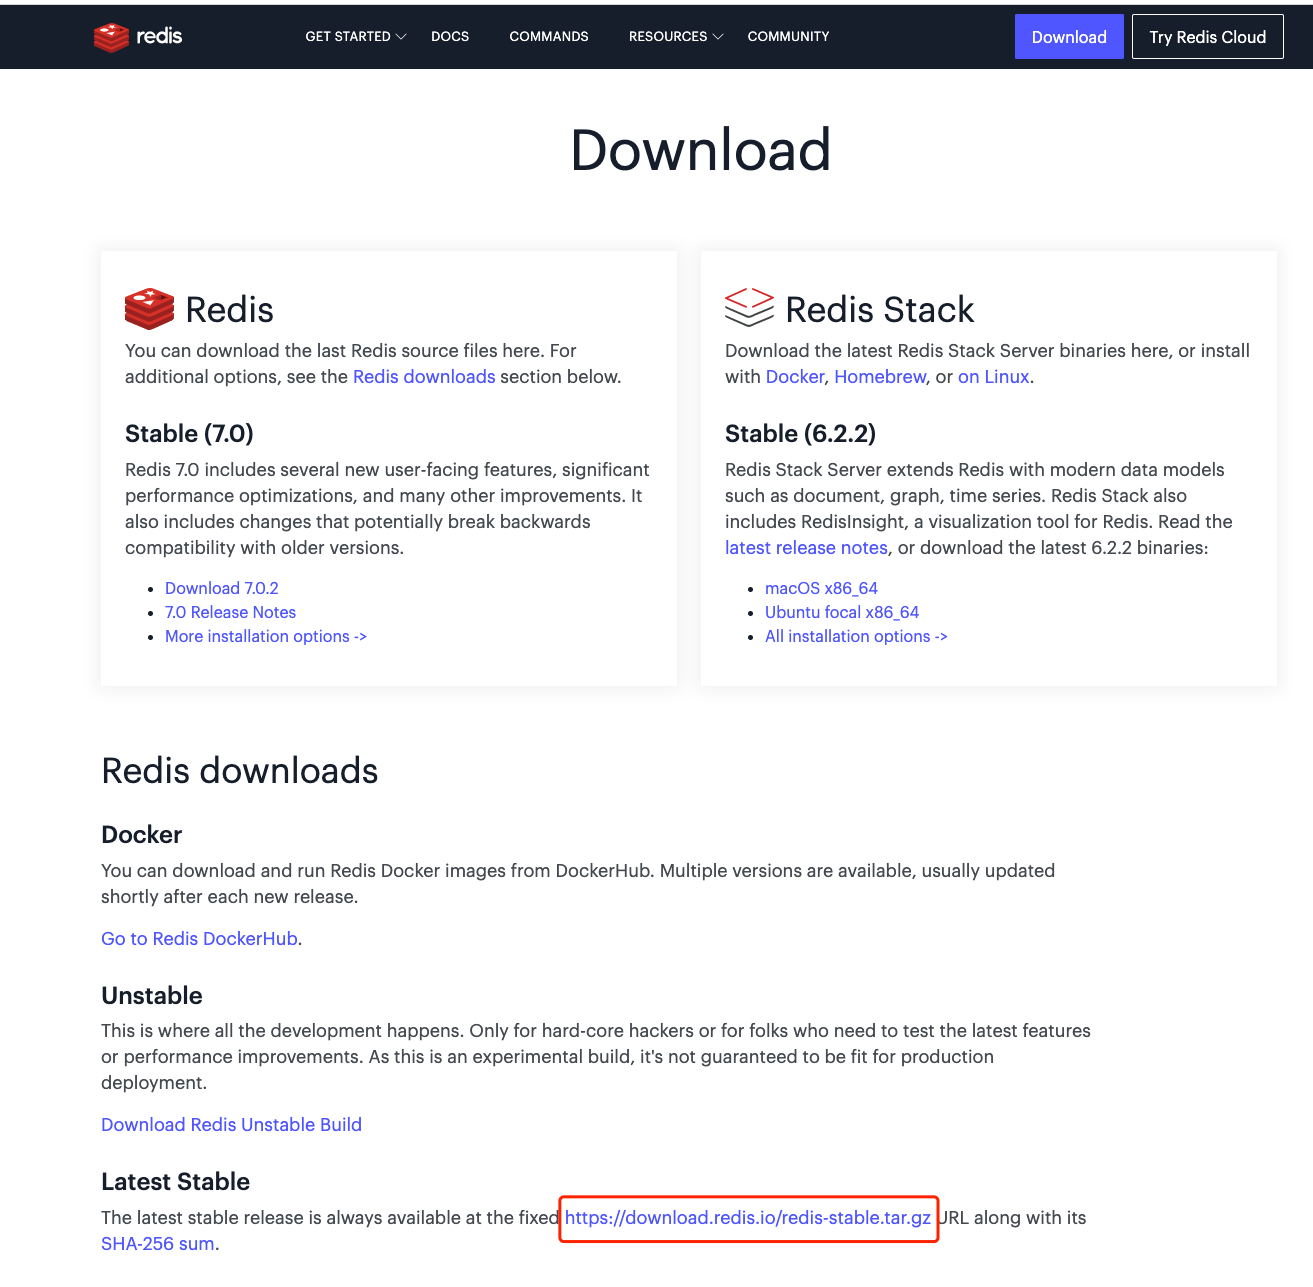The width and height of the screenshot is (1313, 1287).
Task: Open the COMMANDS menu item
Action: click(x=549, y=37)
